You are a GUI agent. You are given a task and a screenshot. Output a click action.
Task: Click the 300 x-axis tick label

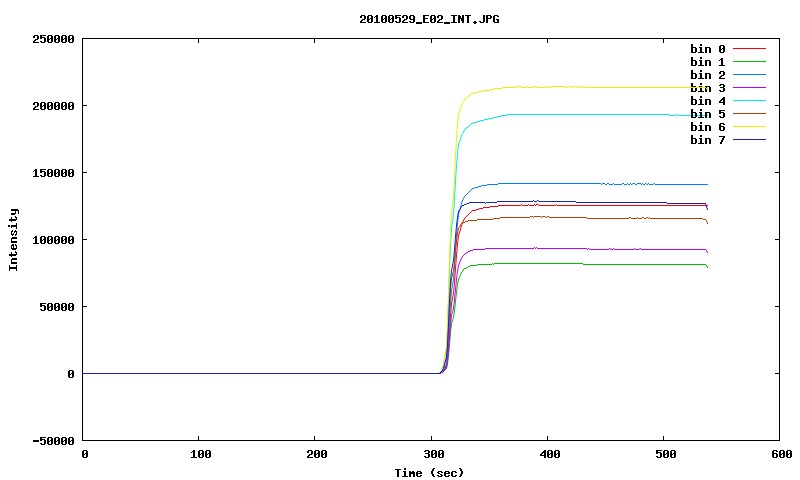tap(434, 454)
